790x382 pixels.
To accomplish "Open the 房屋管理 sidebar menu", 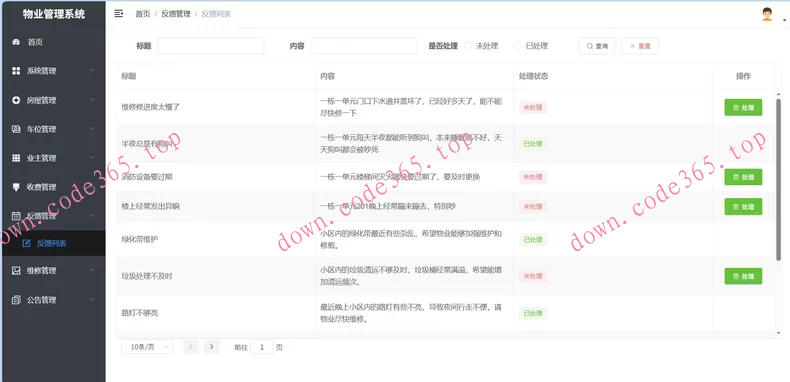I will [x=53, y=100].
